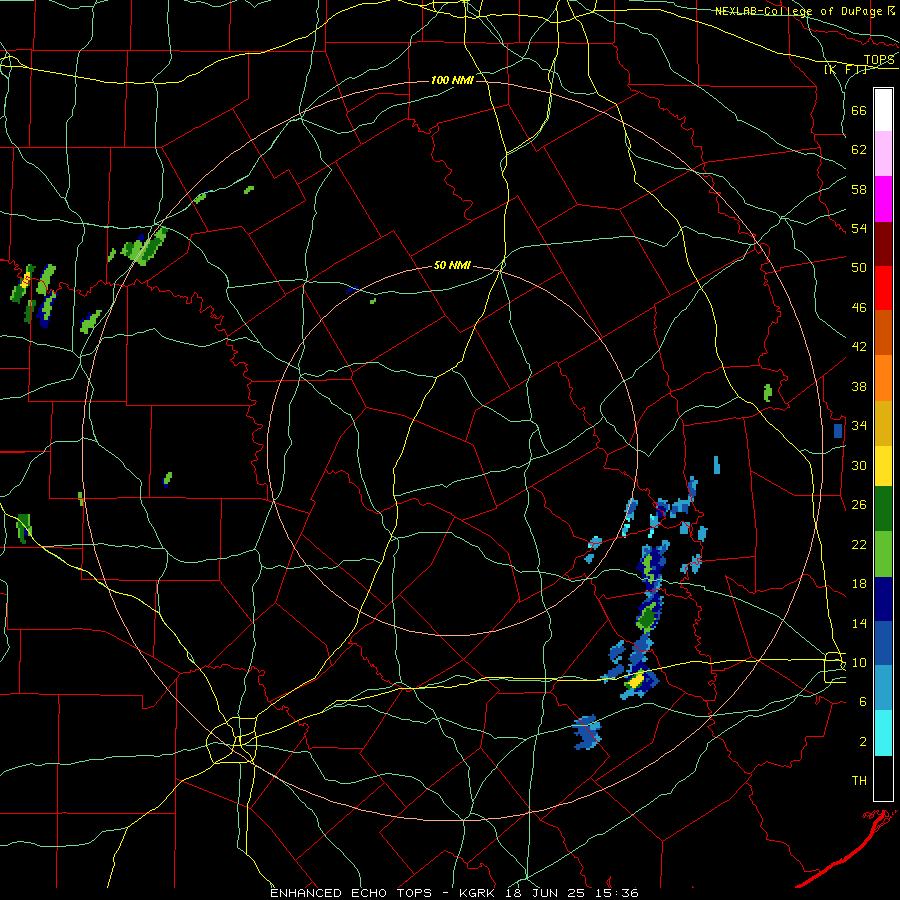This screenshot has width=900, height=900.
Task: Click the yellow-core echo in the southeast
Action: (635, 681)
